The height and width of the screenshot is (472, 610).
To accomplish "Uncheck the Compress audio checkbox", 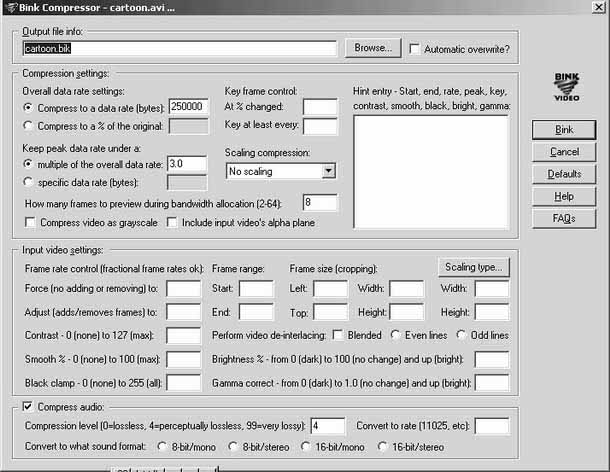I will [x=27, y=407].
